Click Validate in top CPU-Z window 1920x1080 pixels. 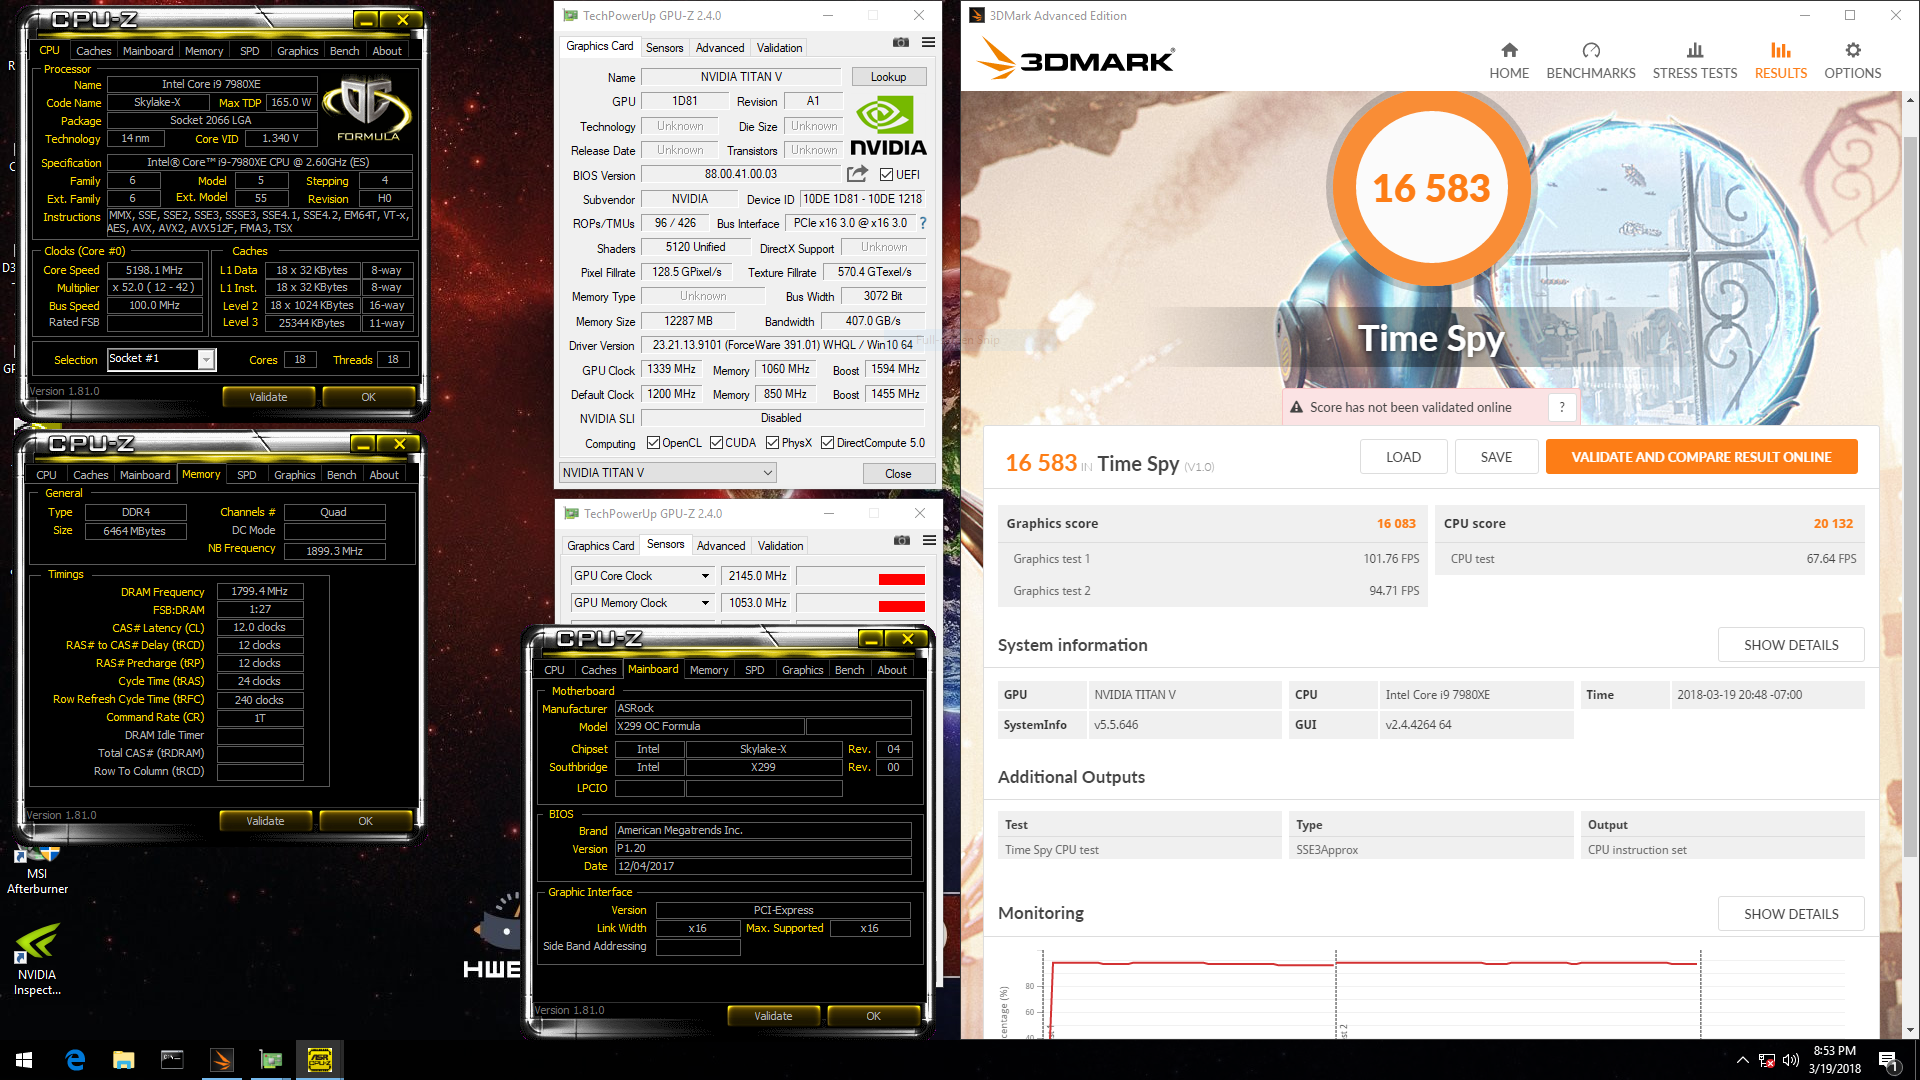click(x=268, y=397)
